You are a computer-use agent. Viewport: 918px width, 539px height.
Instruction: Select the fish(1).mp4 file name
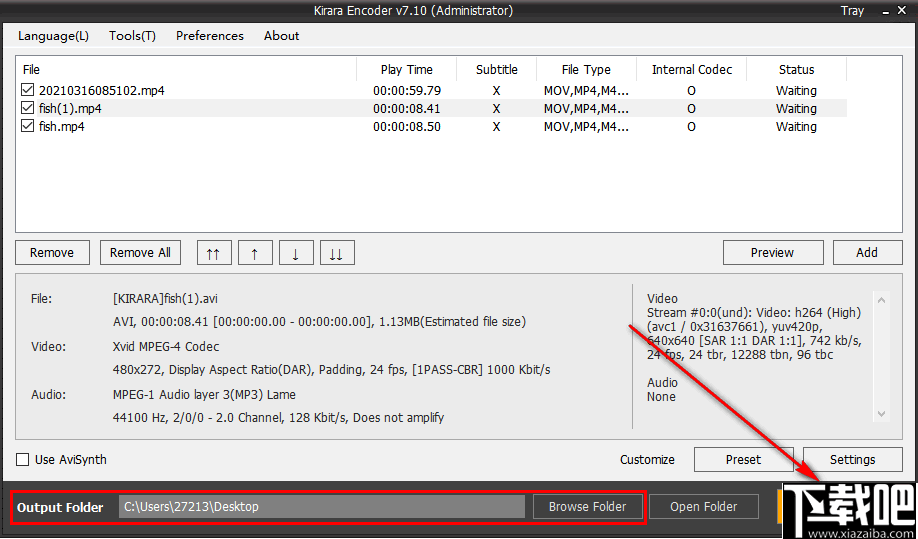[x=71, y=109]
